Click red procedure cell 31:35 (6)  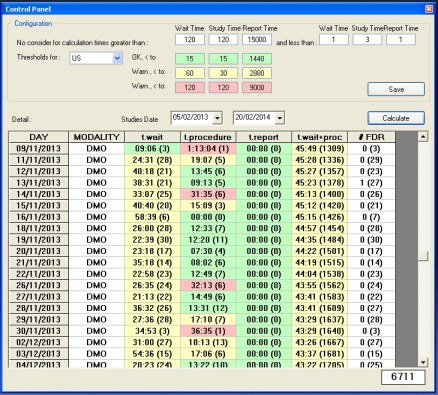tap(208, 194)
